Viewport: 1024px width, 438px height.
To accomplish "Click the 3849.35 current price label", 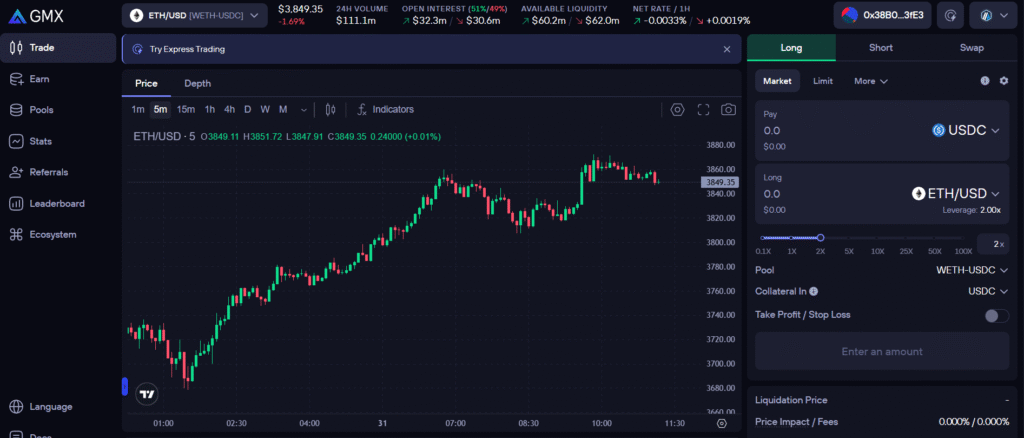I will [x=720, y=182].
